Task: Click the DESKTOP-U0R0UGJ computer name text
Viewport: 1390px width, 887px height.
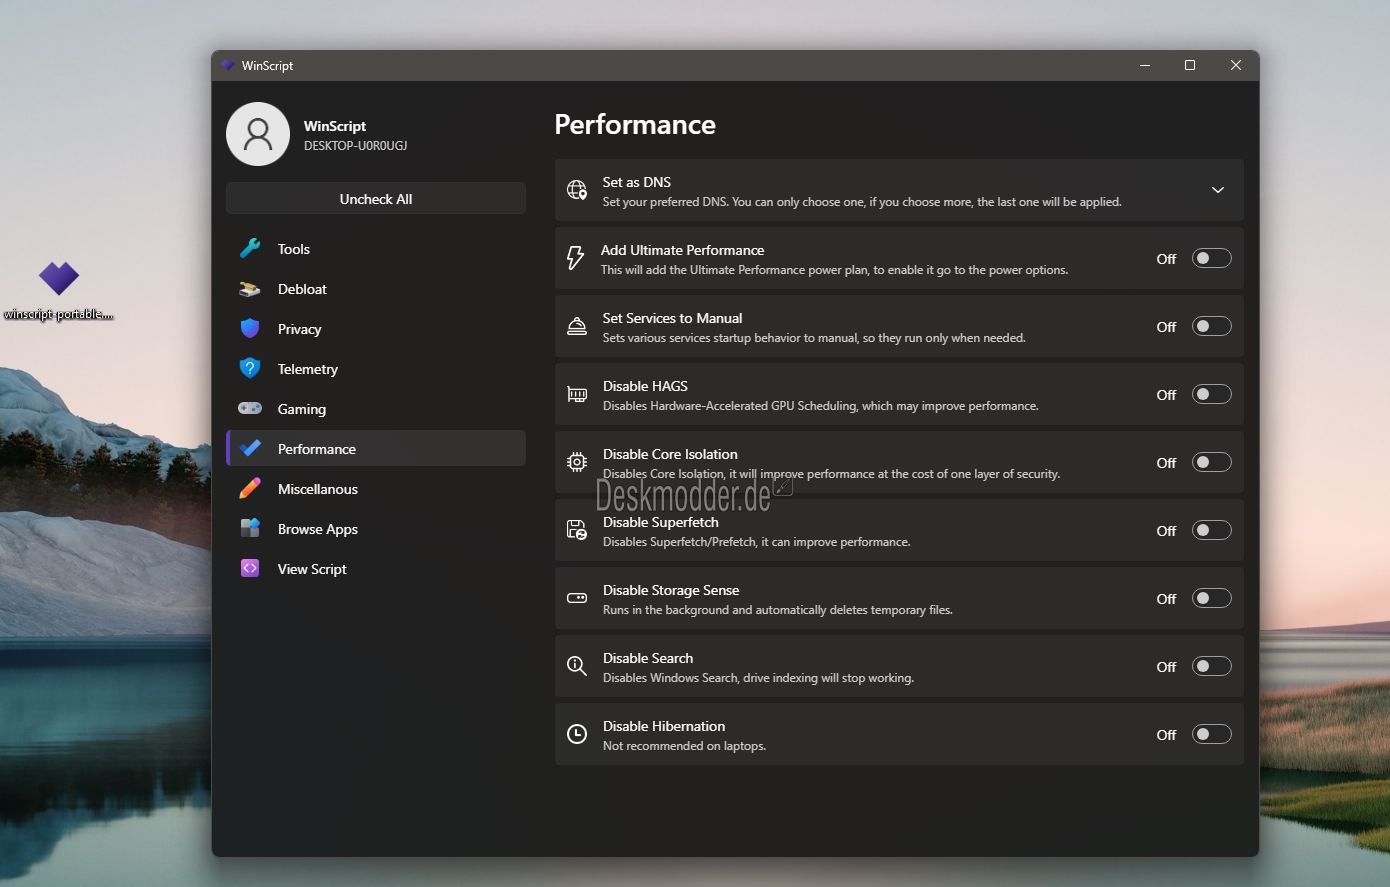Action: coord(355,146)
